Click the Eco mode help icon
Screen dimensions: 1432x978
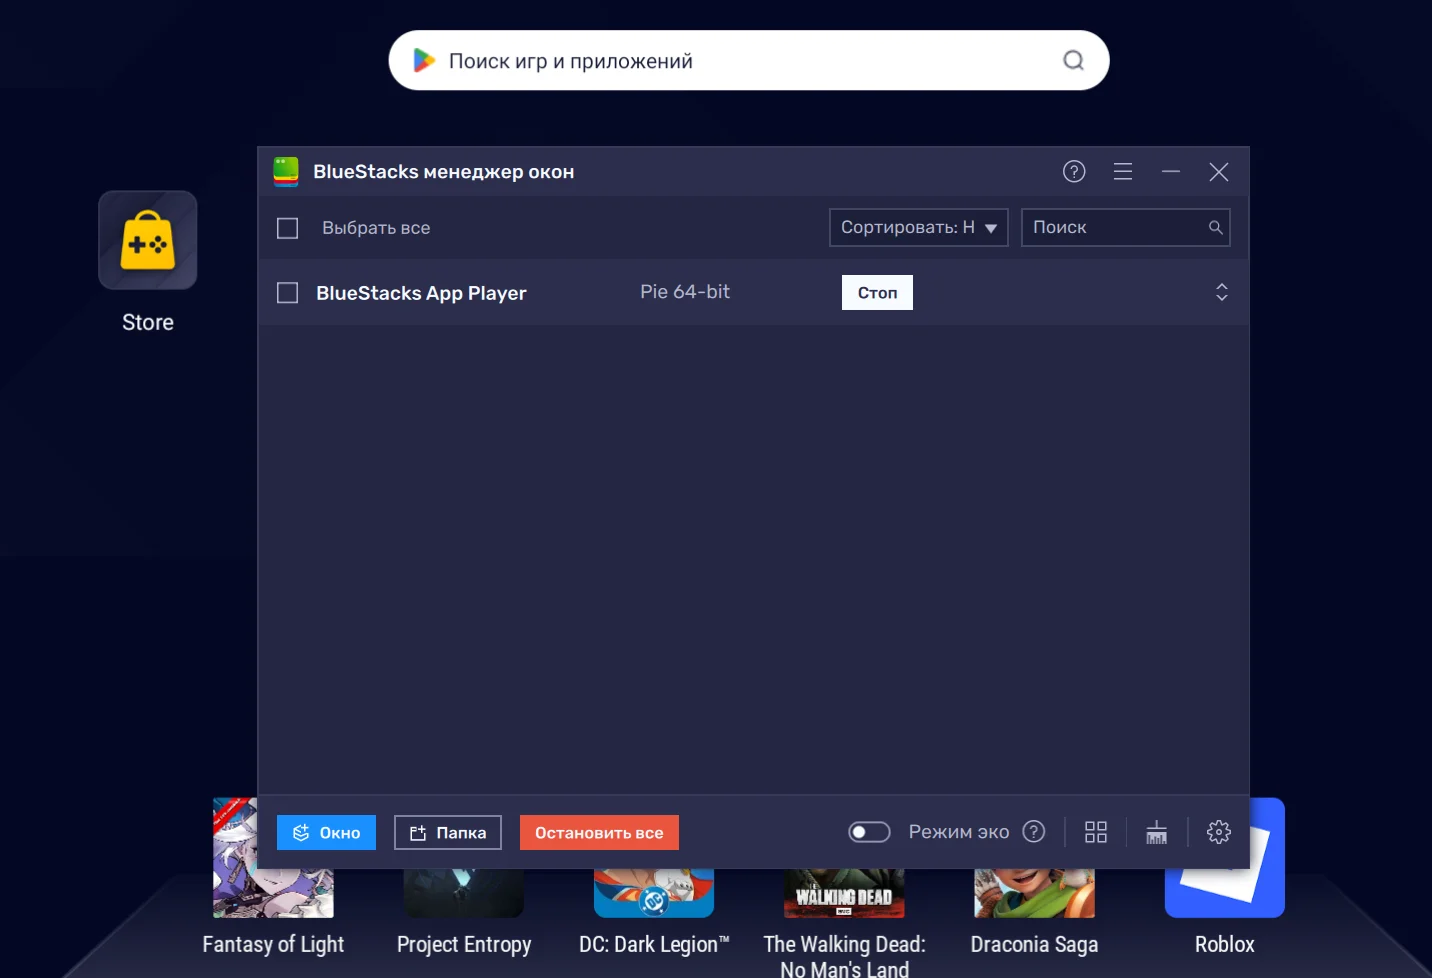tap(1034, 832)
